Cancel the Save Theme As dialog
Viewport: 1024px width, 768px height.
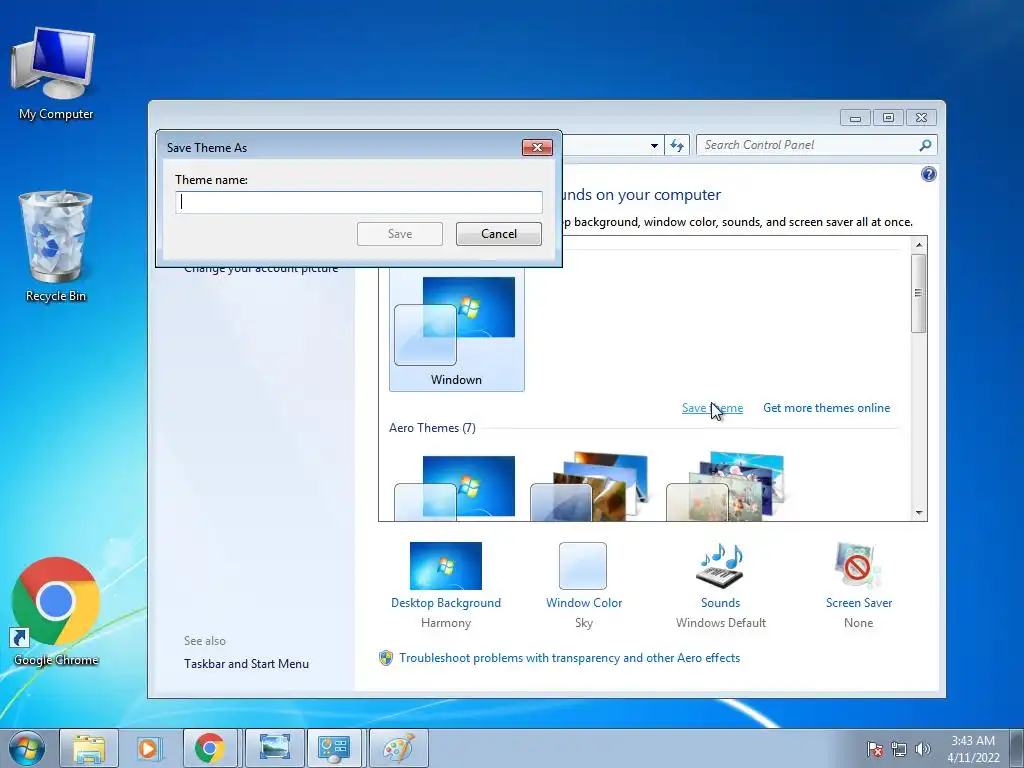click(x=499, y=234)
